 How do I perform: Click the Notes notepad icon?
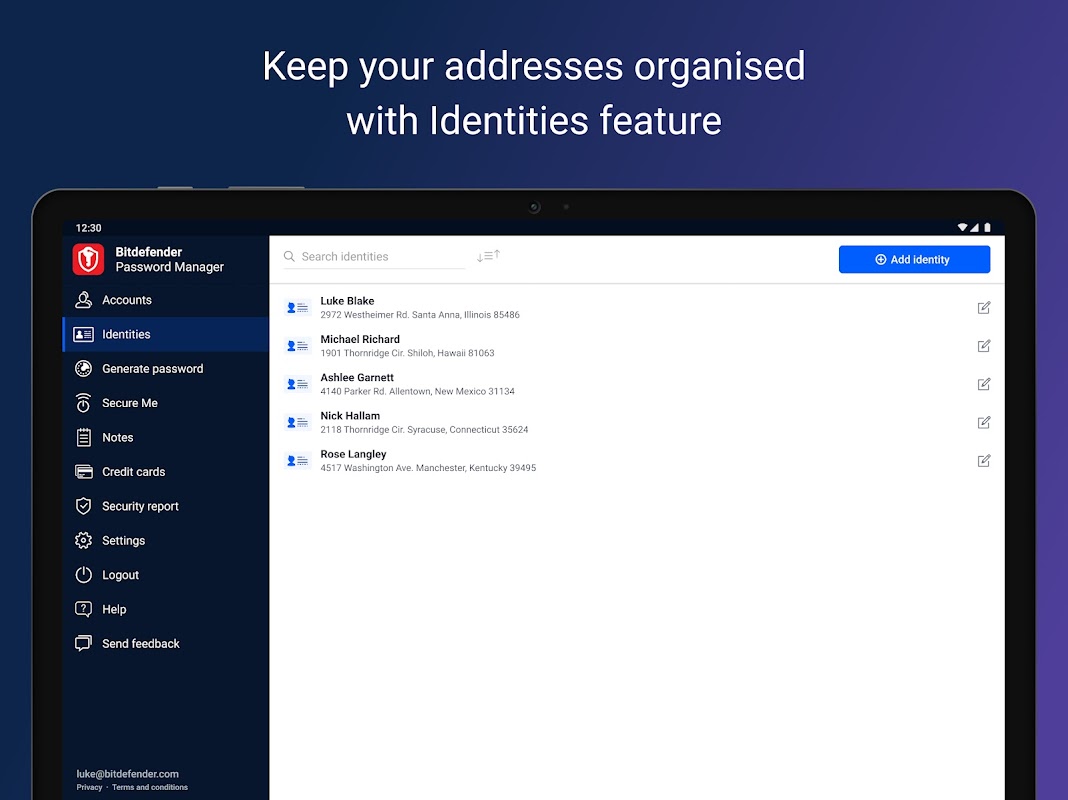pyautogui.click(x=83, y=437)
